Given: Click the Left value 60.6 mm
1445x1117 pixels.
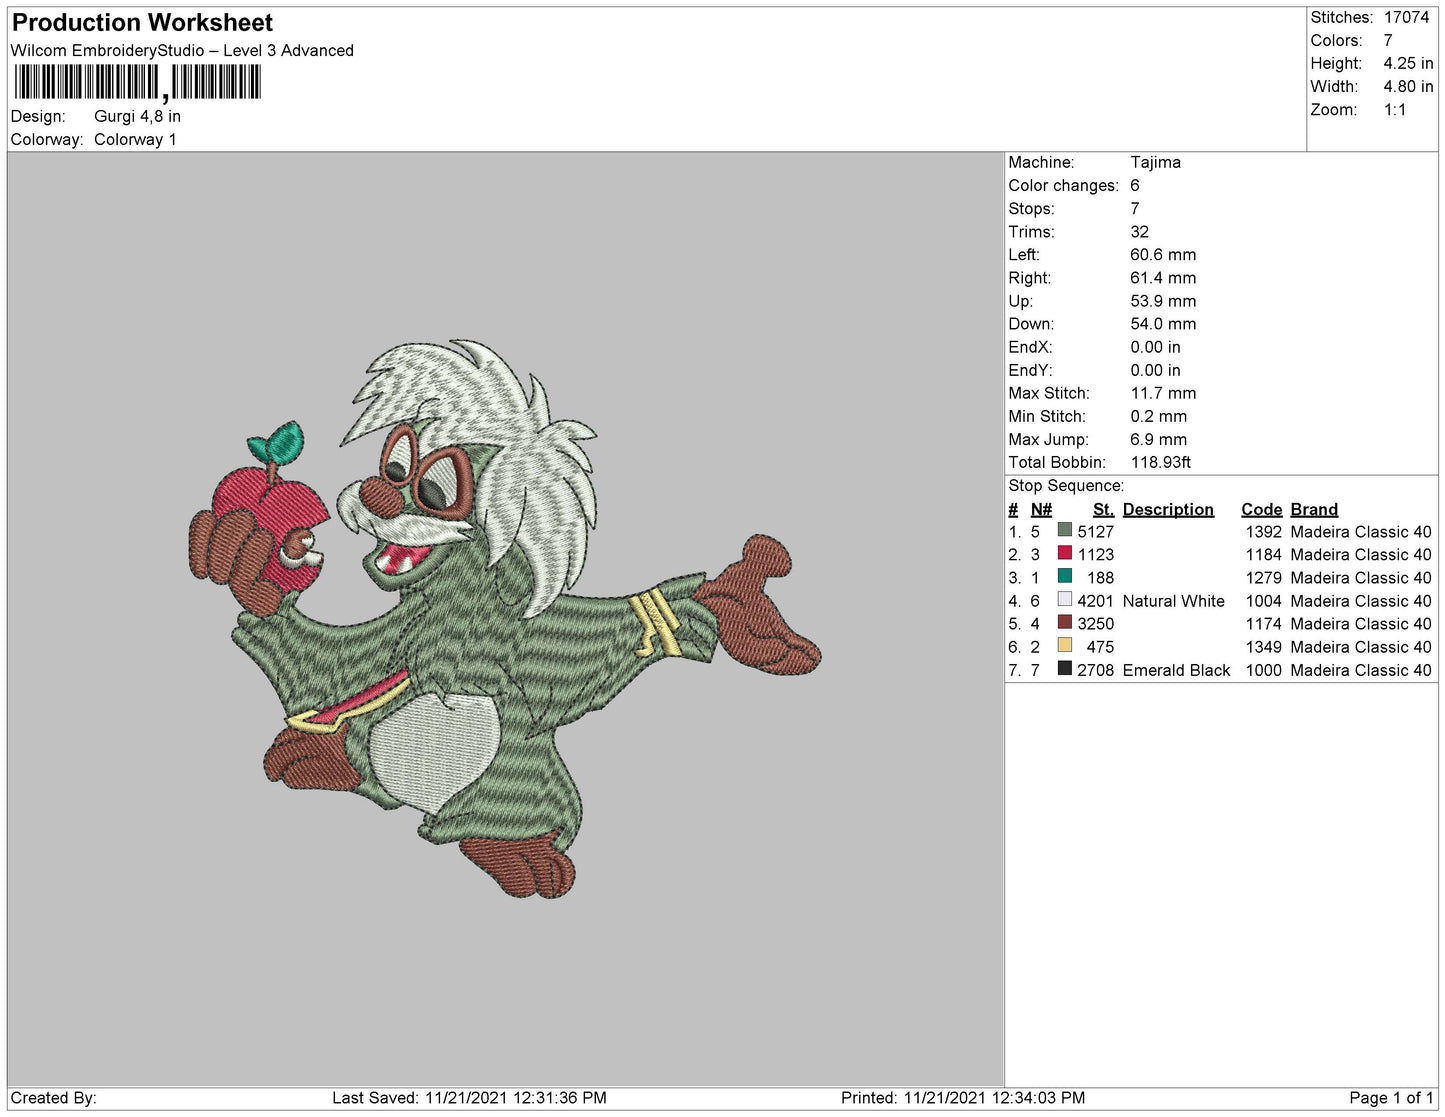Looking at the screenshot, I should [x=1163, y=254].
